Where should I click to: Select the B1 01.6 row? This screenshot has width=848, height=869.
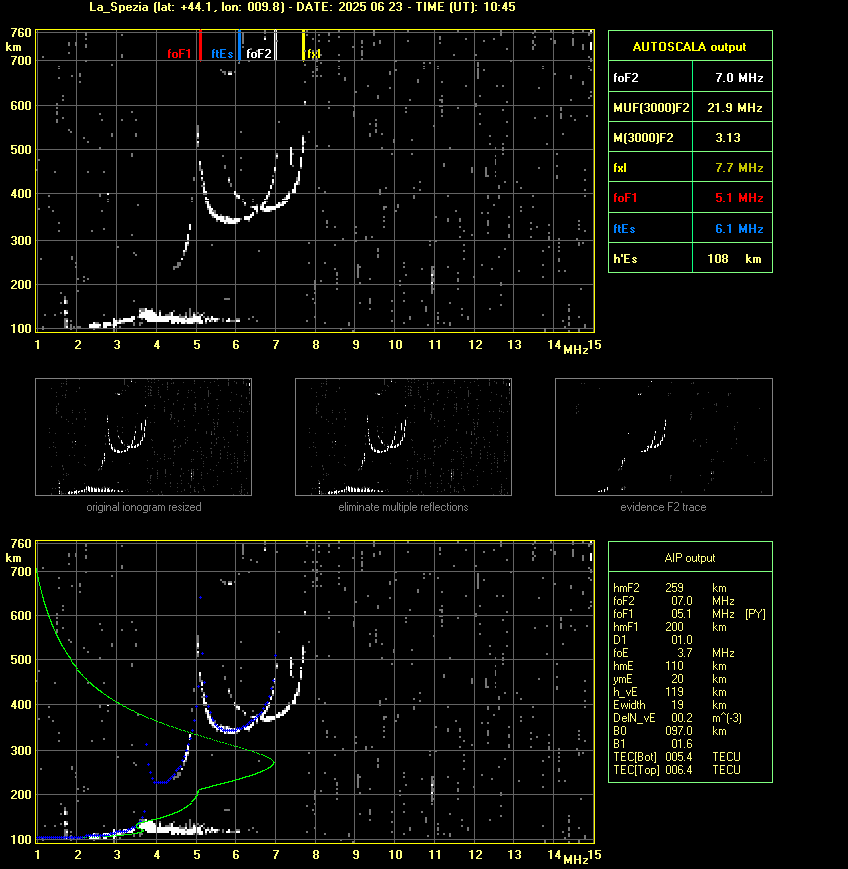point(652,744)
